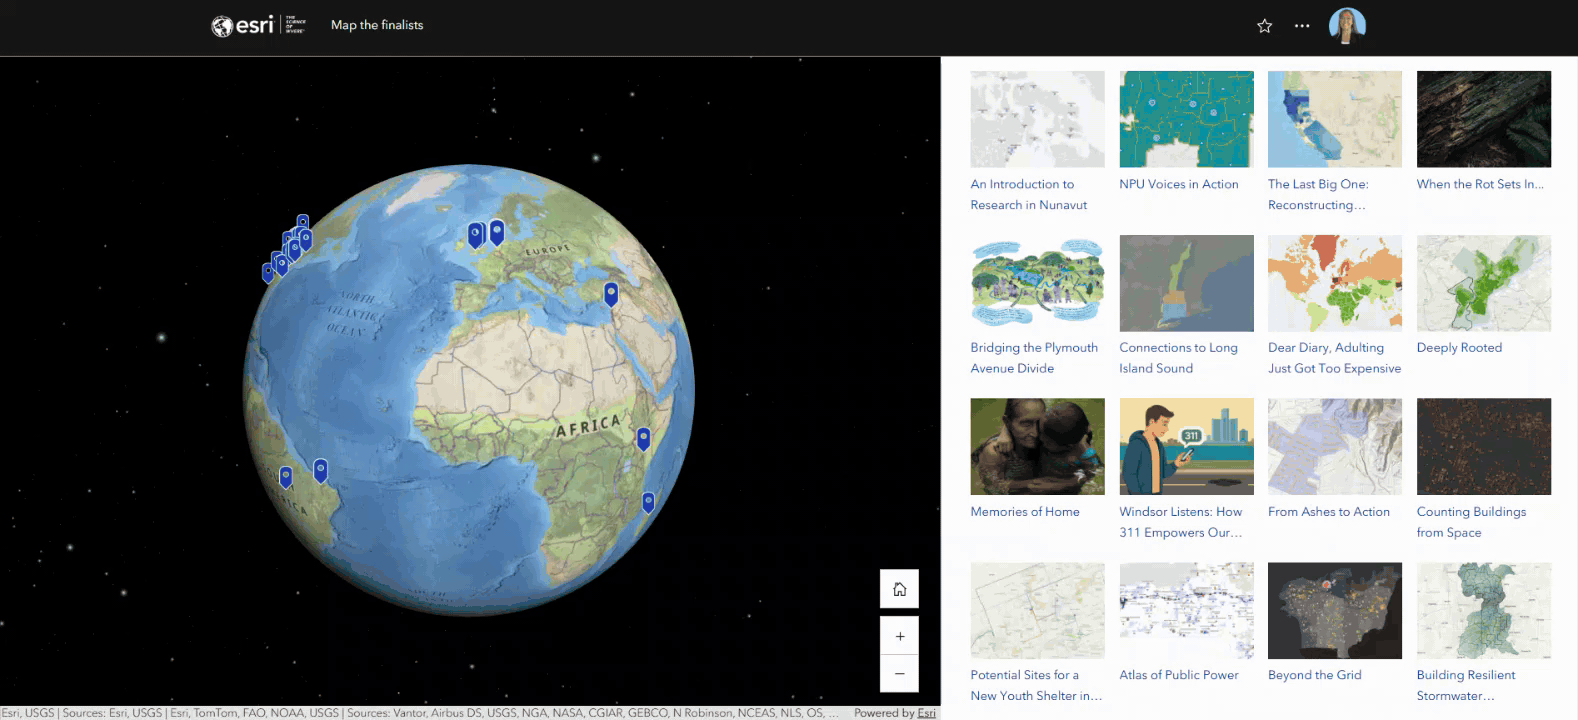The width and height of the screenshot is (1578, 720).
Task: Click the Deeply Rooted green map thumbnail
Action: pyautogui.click(x=1484, y=283)
